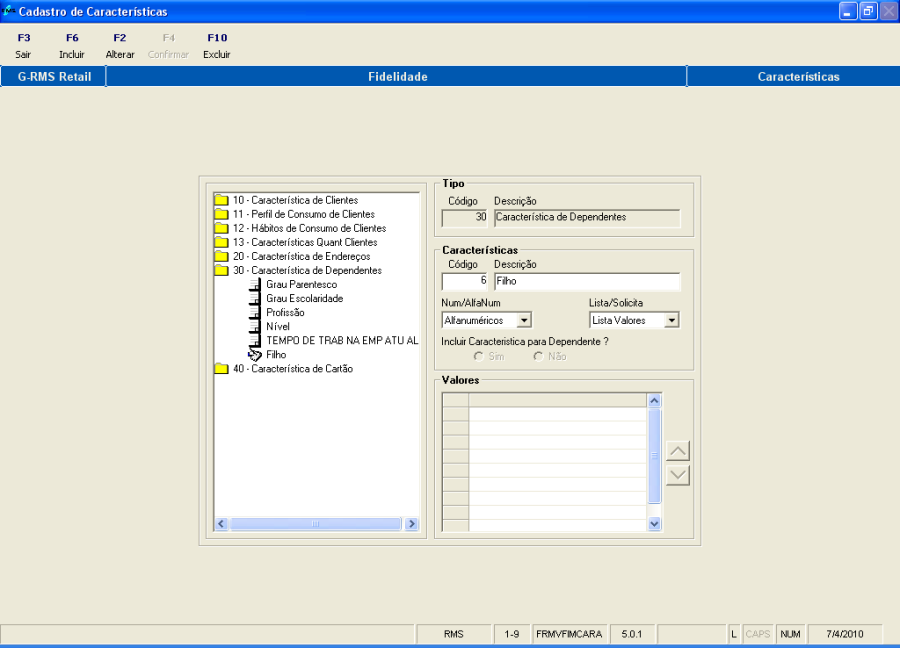The image size is (900, 648).
Task: Click the pointing hand icon beside Filho
Action: tap(255, 355)
